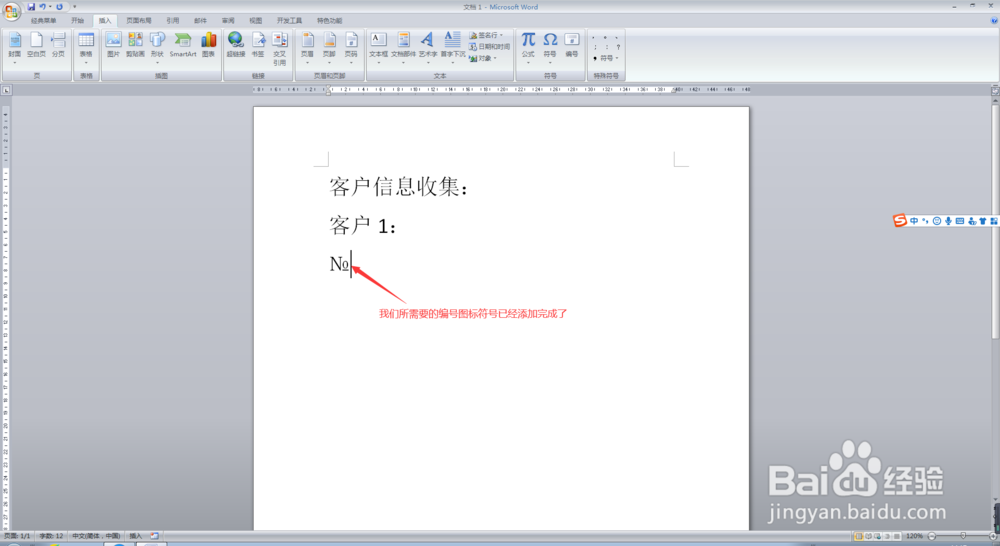Insert a hyperlink (超链接)
The height and width of the screenshot is (546, 1000).
pyautogui.click(x=235, y=45)
